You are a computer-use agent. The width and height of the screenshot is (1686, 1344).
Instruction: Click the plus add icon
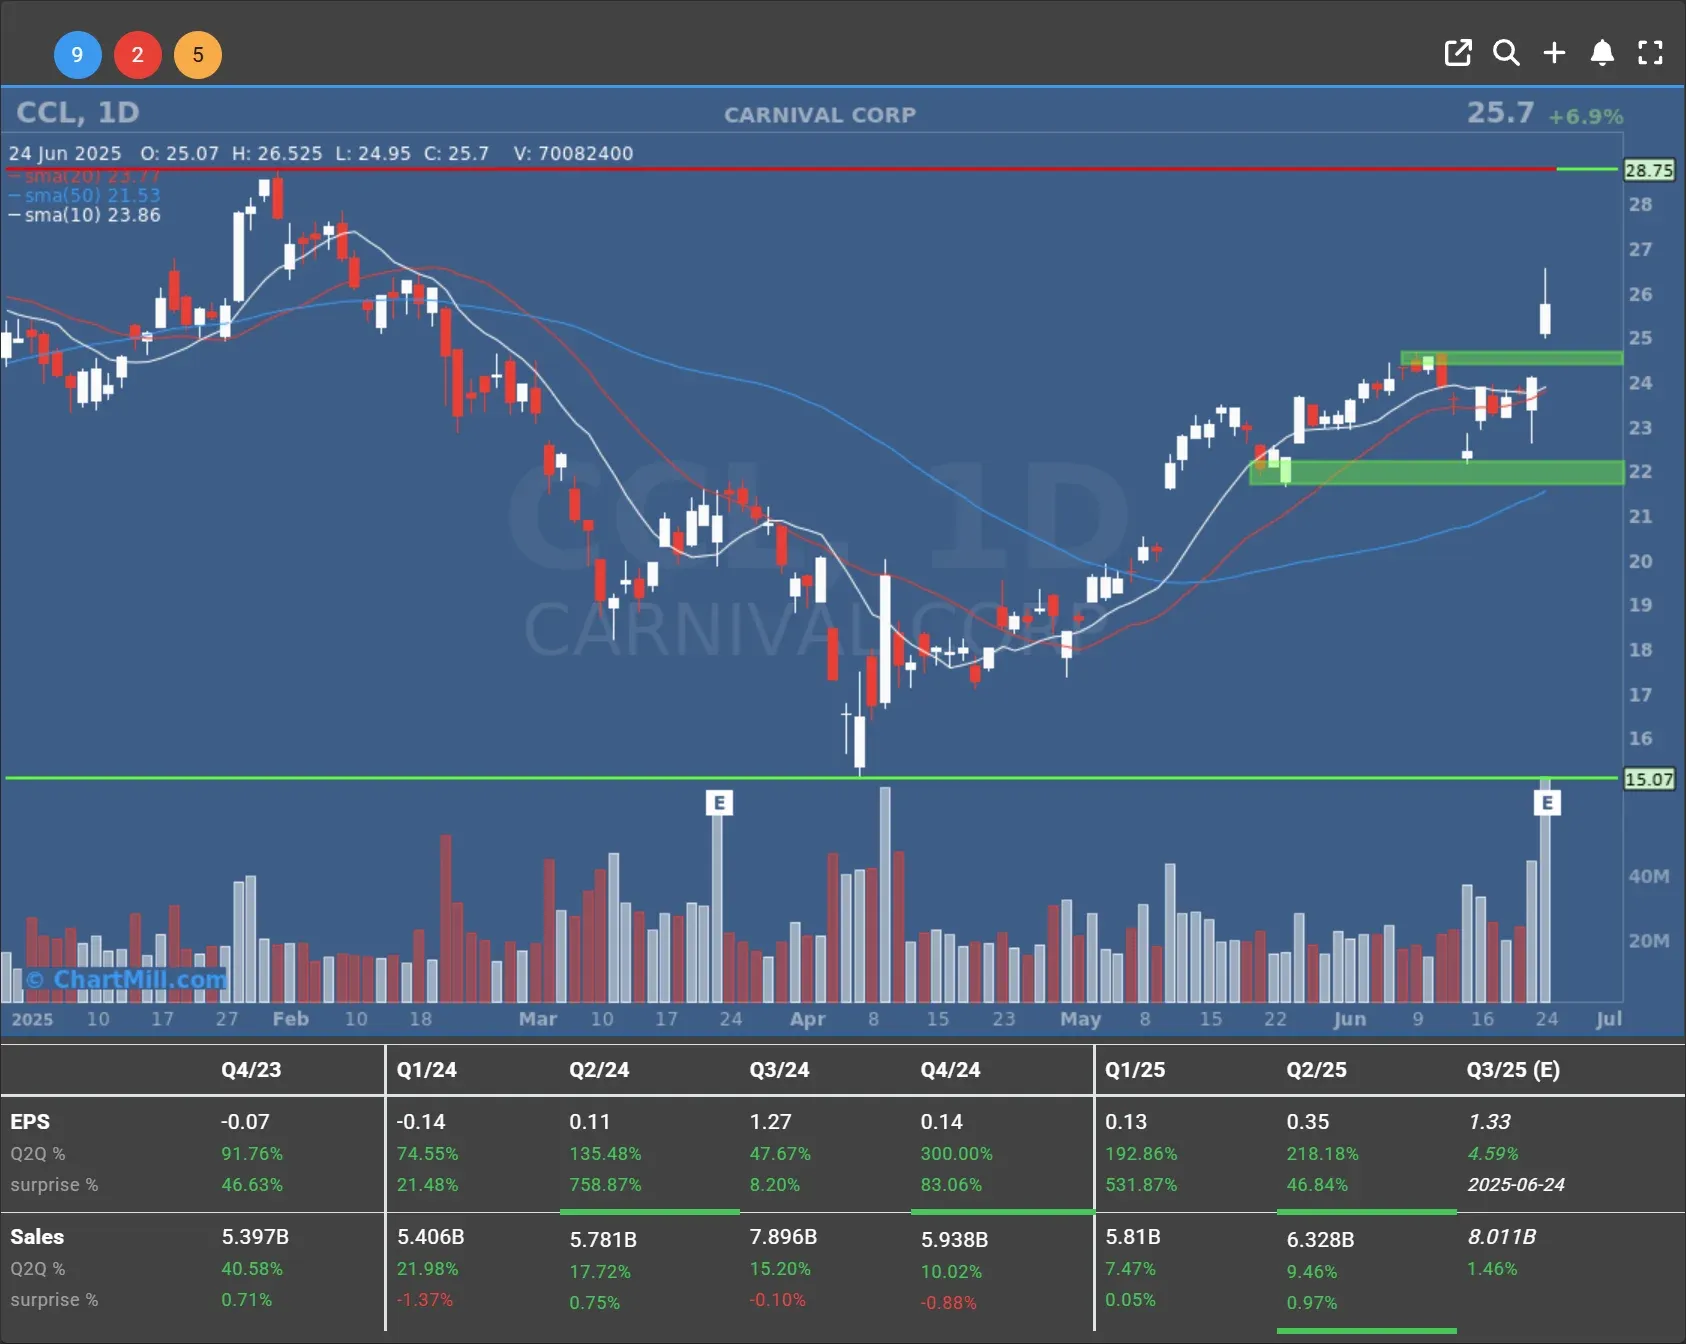click(x=1554, y=53)
